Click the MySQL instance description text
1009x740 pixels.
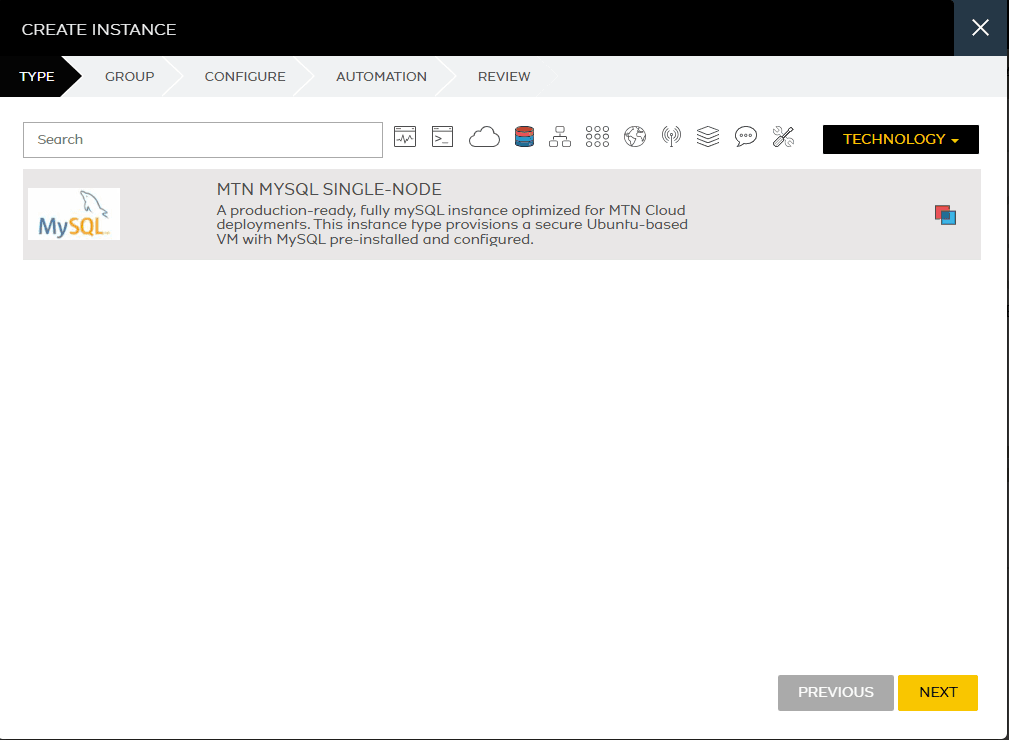pos(452,225)
